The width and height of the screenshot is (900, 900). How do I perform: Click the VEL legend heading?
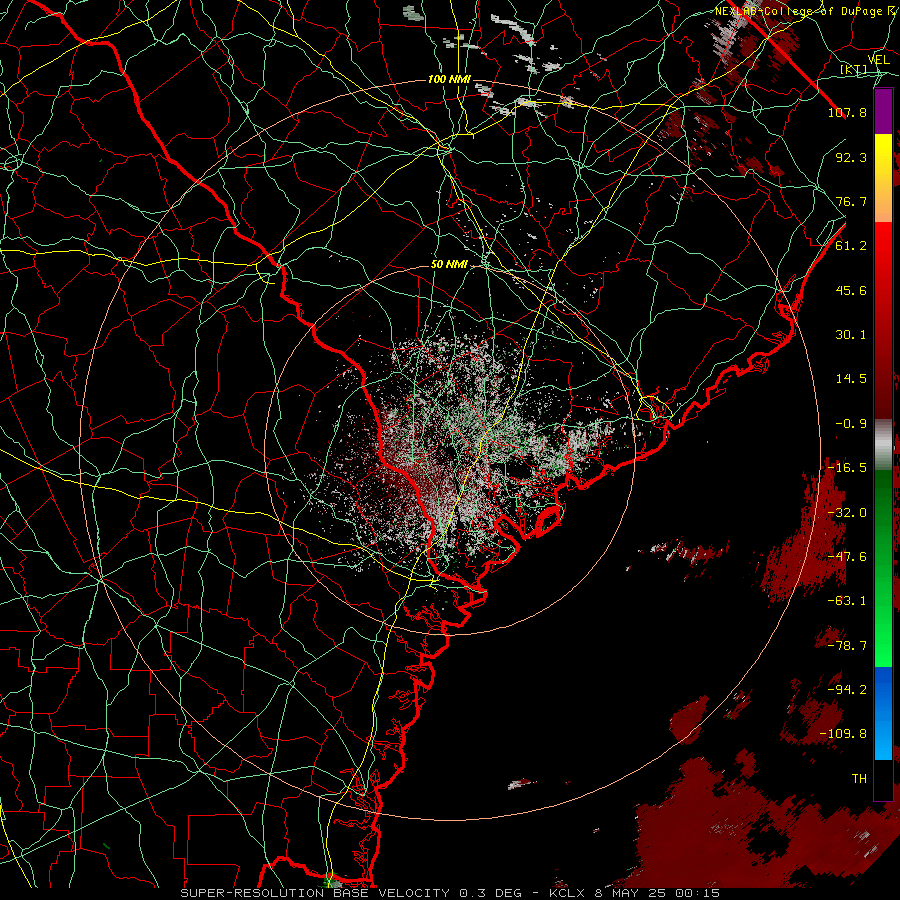pyautogui.click(x=878, y=60)
